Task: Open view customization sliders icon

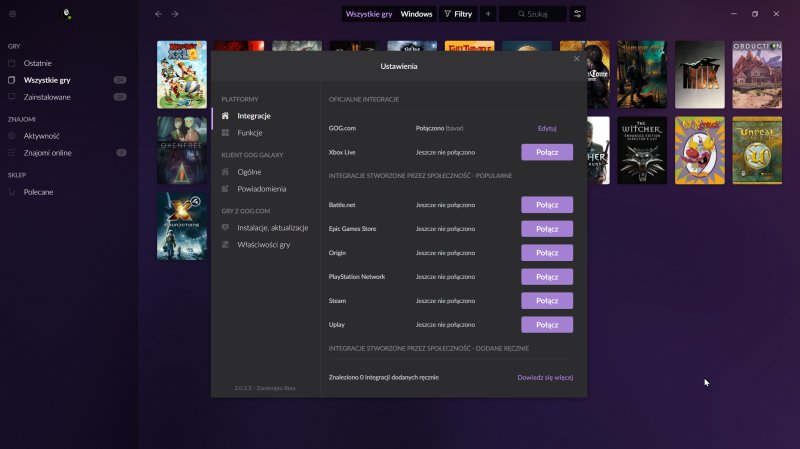Action: tap(577, 14)
